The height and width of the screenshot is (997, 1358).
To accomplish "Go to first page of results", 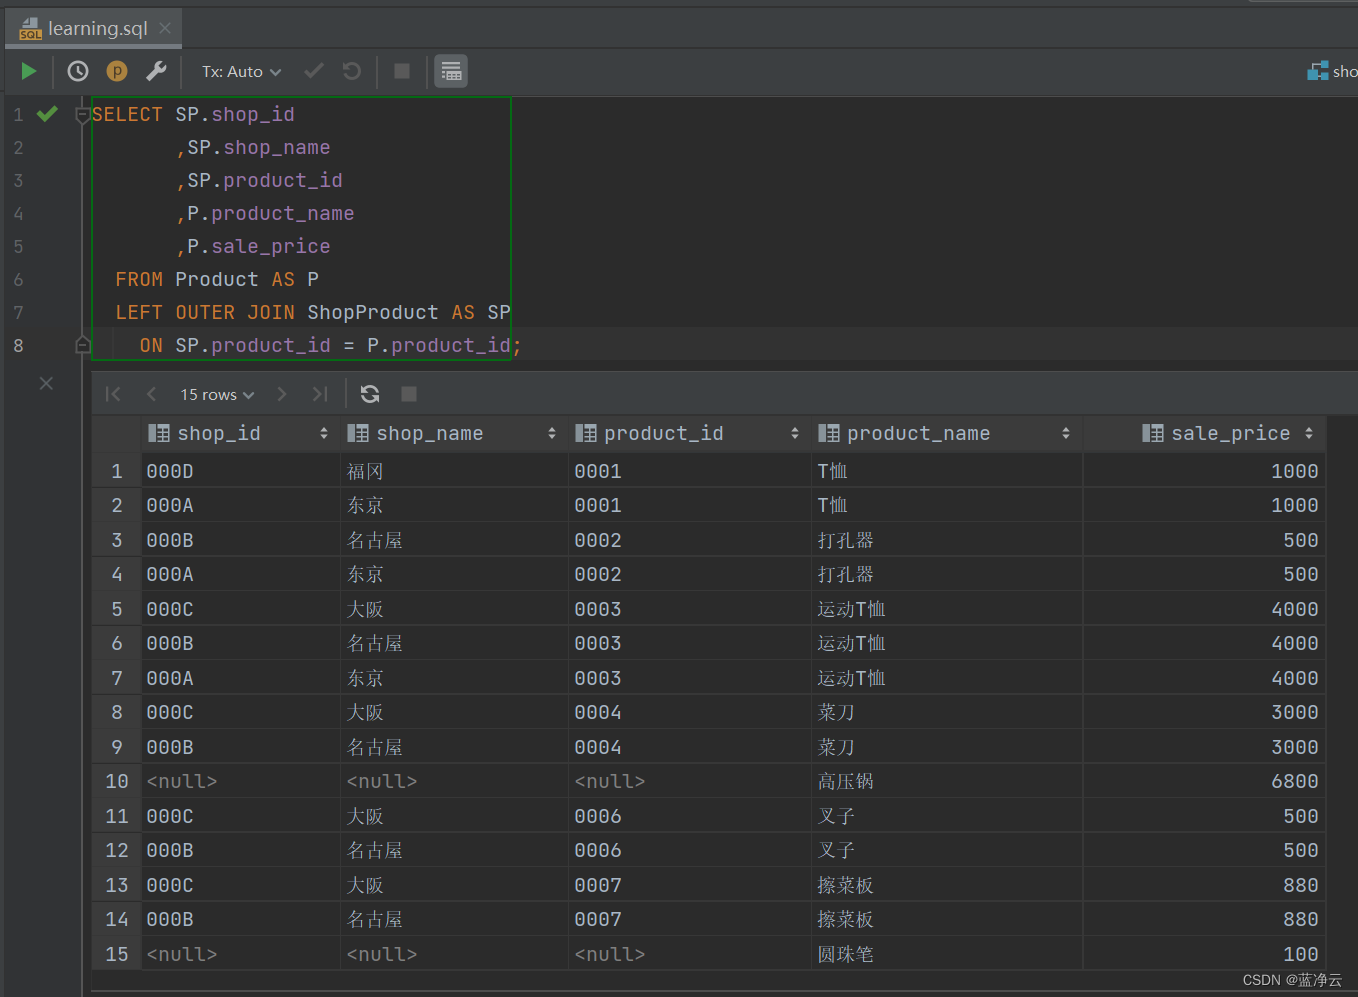I will [x=113, y=394].
